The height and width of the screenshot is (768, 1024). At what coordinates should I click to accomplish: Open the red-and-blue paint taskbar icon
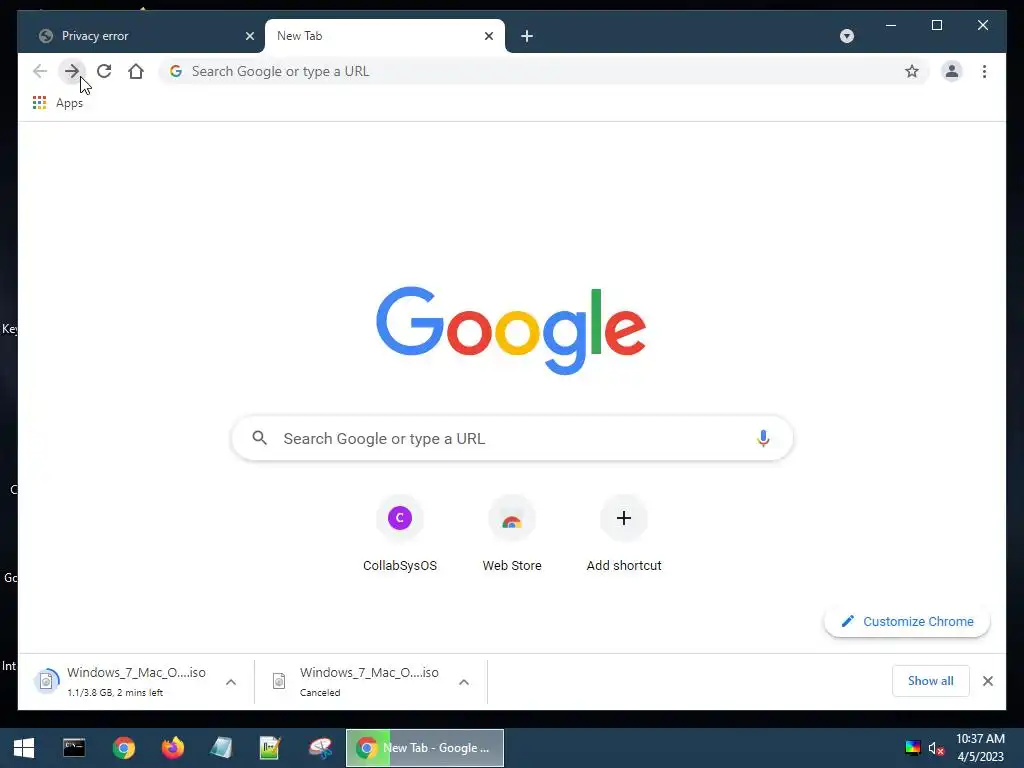point(320,748)
